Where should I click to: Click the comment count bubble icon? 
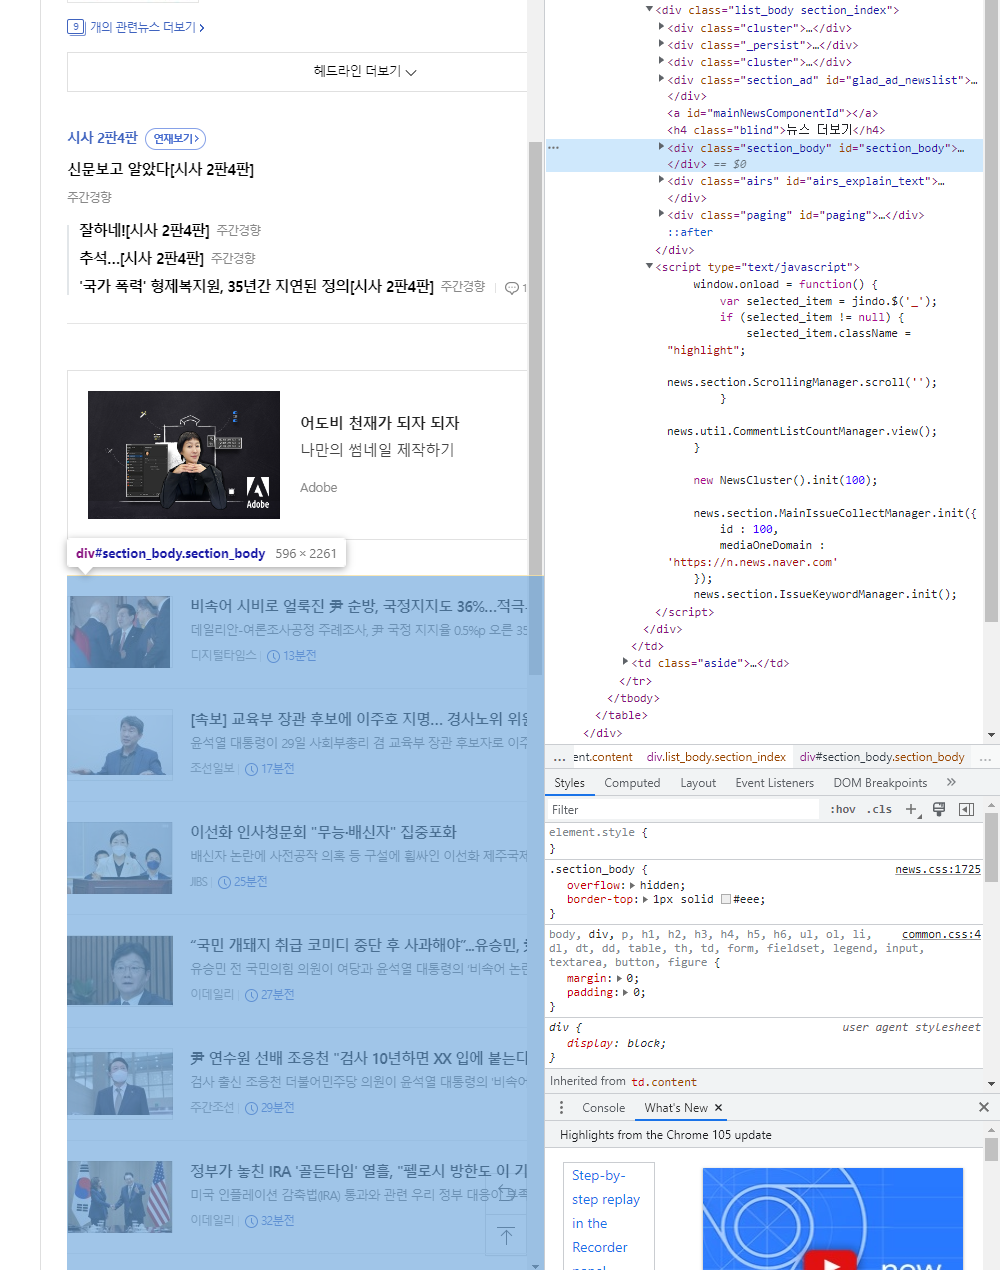(512, 288)
